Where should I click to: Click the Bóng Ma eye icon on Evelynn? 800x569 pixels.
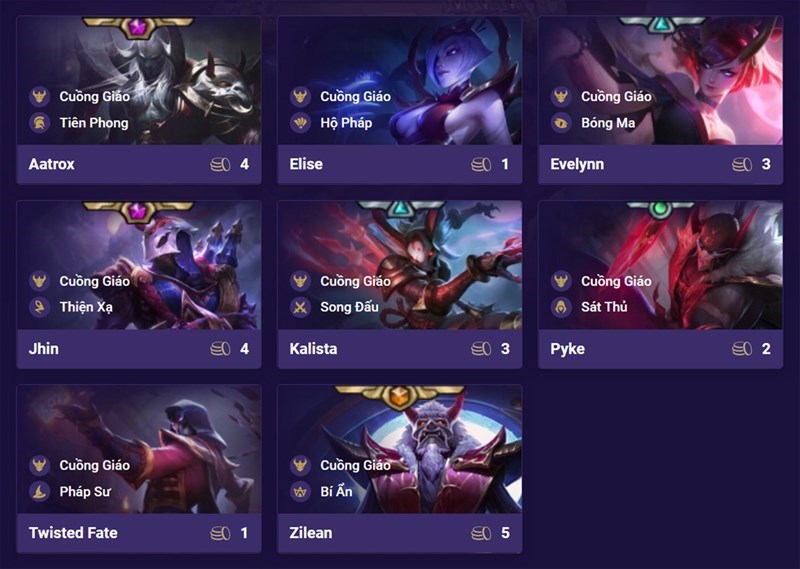pos(561,123)
